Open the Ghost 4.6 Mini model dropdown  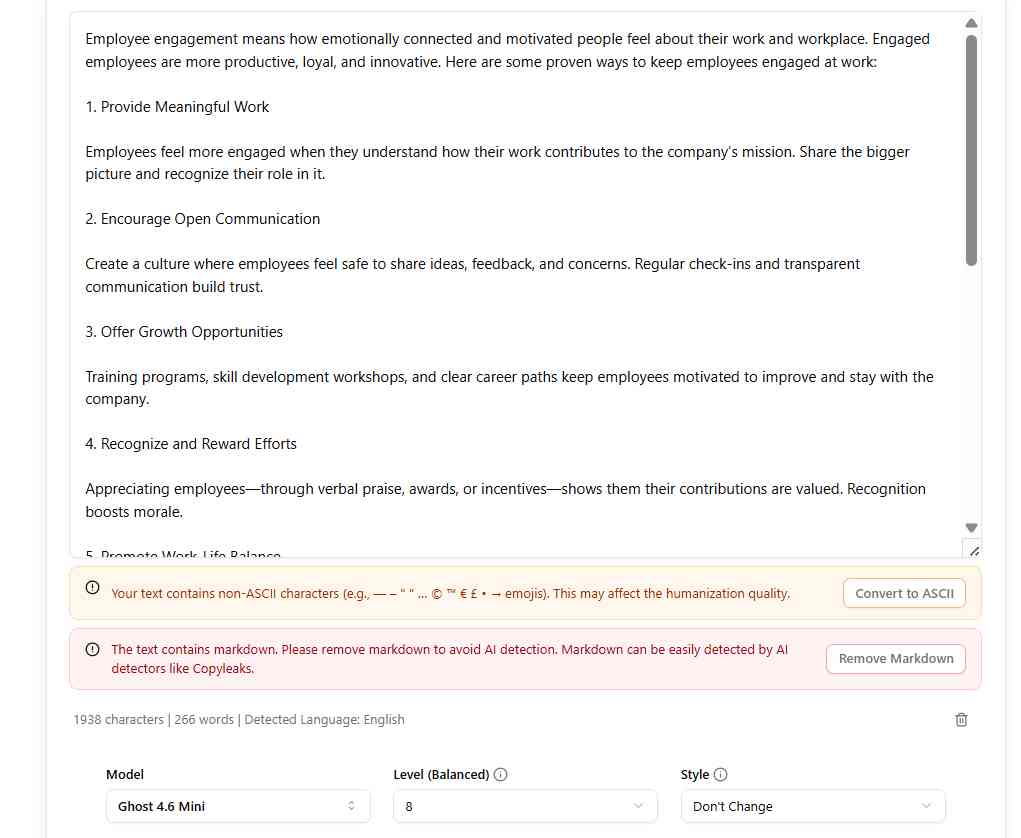coord(238,806)
